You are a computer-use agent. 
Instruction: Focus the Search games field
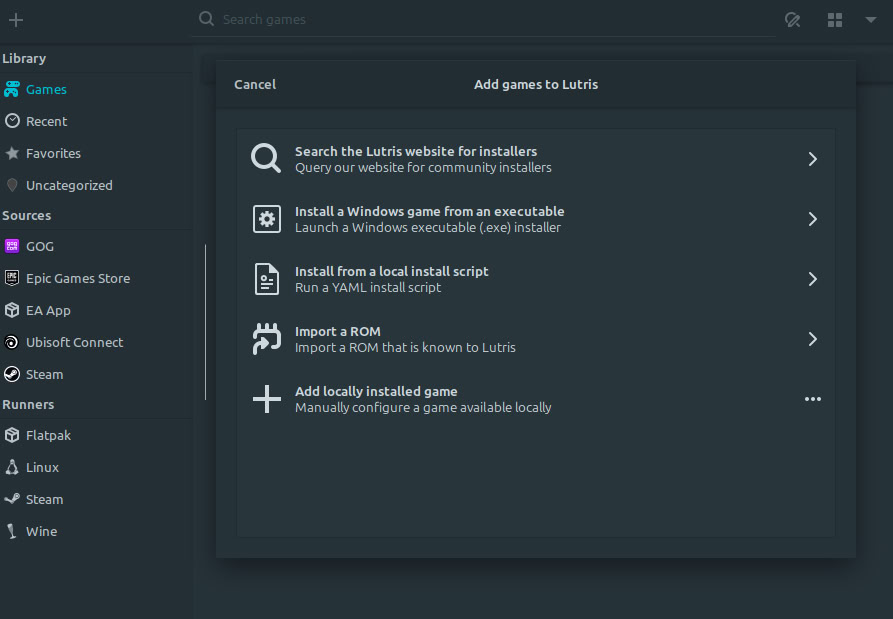484,19
